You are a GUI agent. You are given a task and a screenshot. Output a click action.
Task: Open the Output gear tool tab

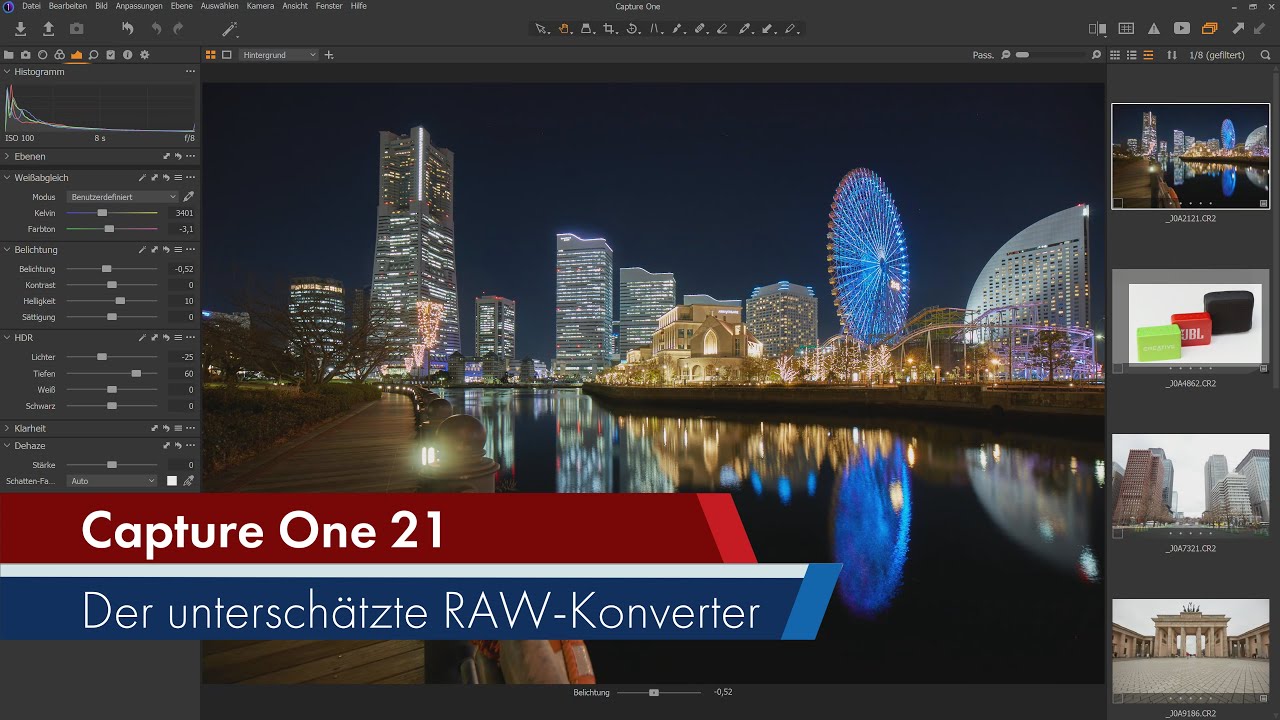pos(144,55)
